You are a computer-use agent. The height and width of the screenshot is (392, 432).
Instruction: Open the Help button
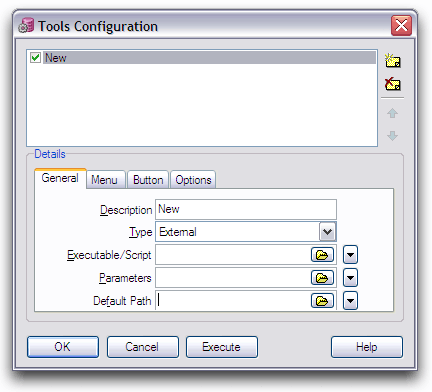tap(367, 347)
